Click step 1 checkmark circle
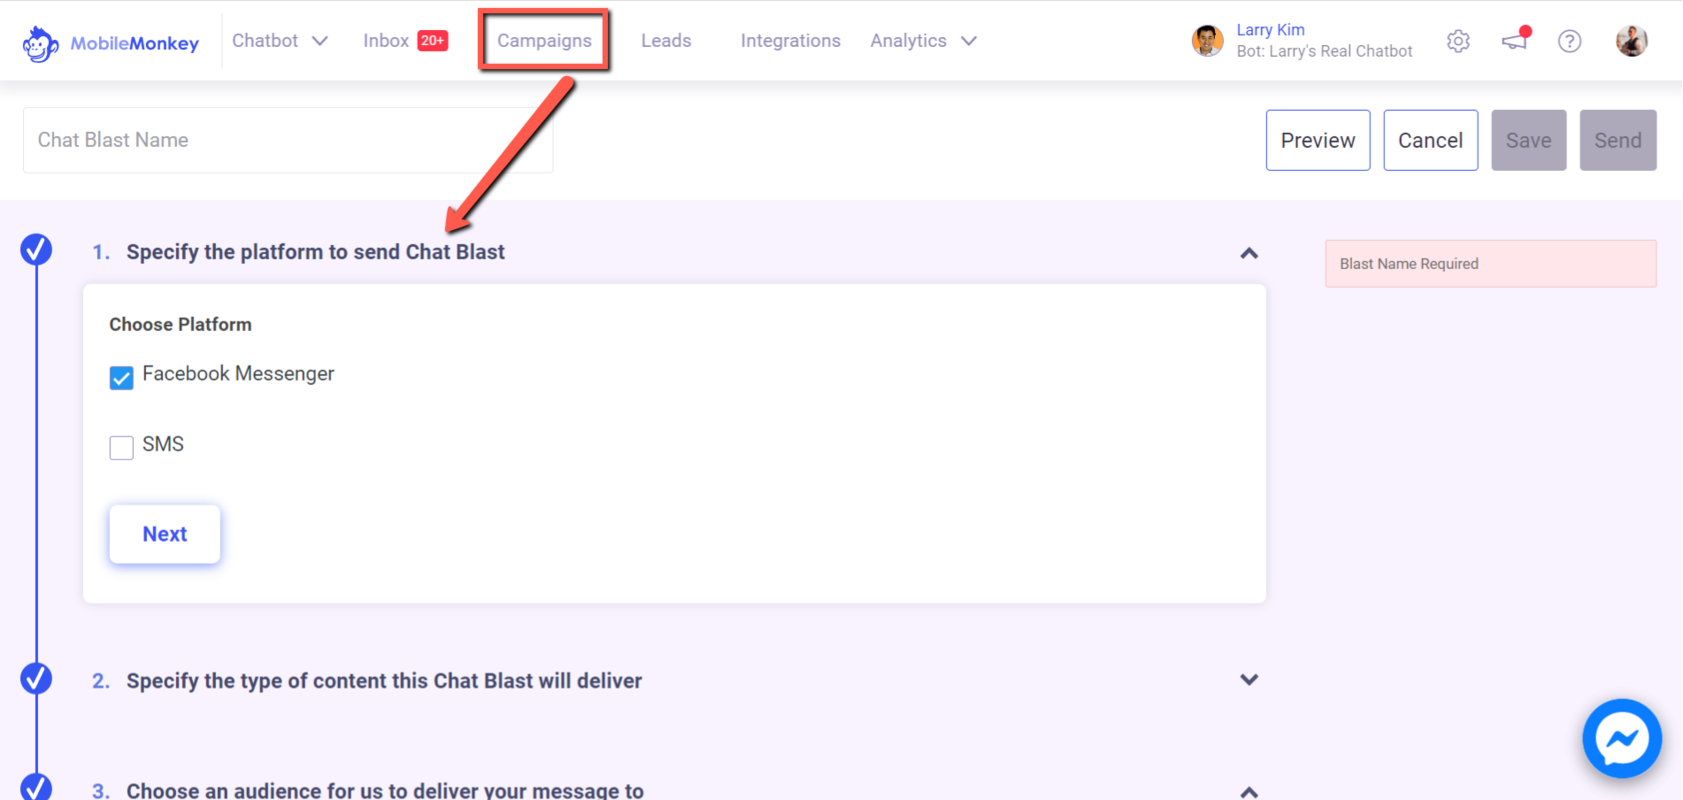The height and width of the screenshot is (800, 1683). pyautogui.click(x=37, y=249)
